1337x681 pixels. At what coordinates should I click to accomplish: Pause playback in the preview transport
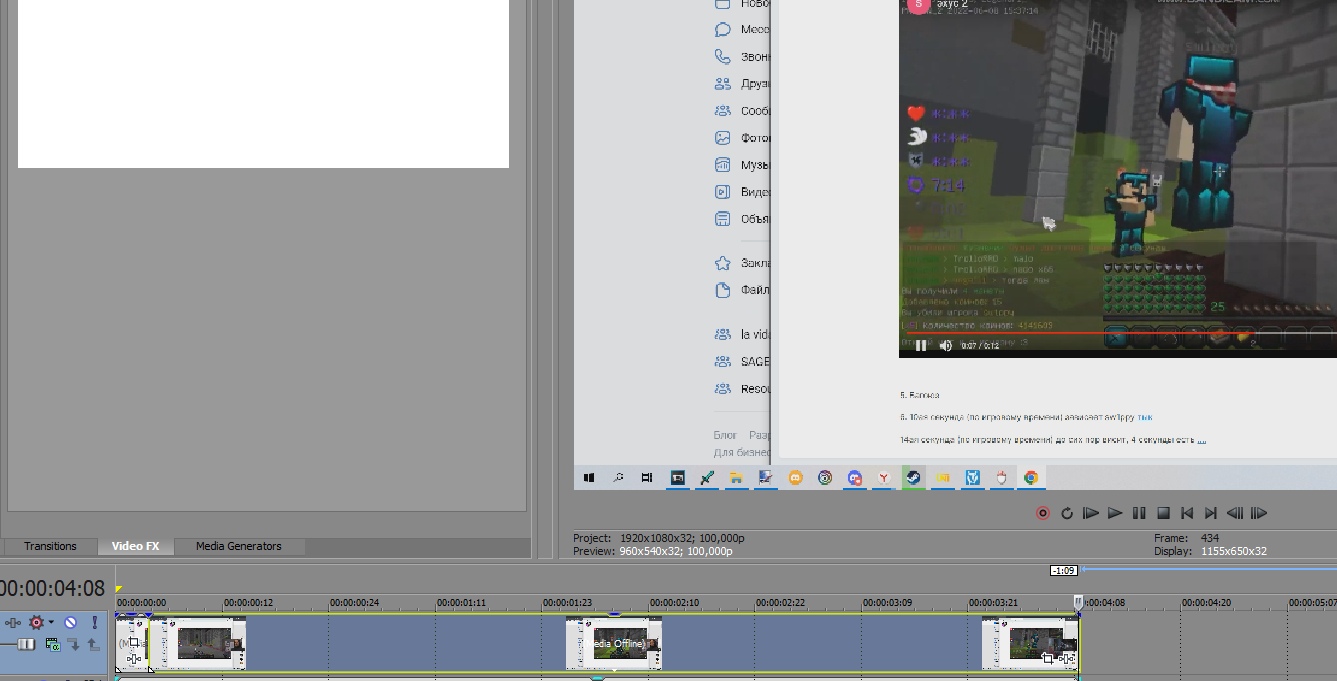[1139, 513]
